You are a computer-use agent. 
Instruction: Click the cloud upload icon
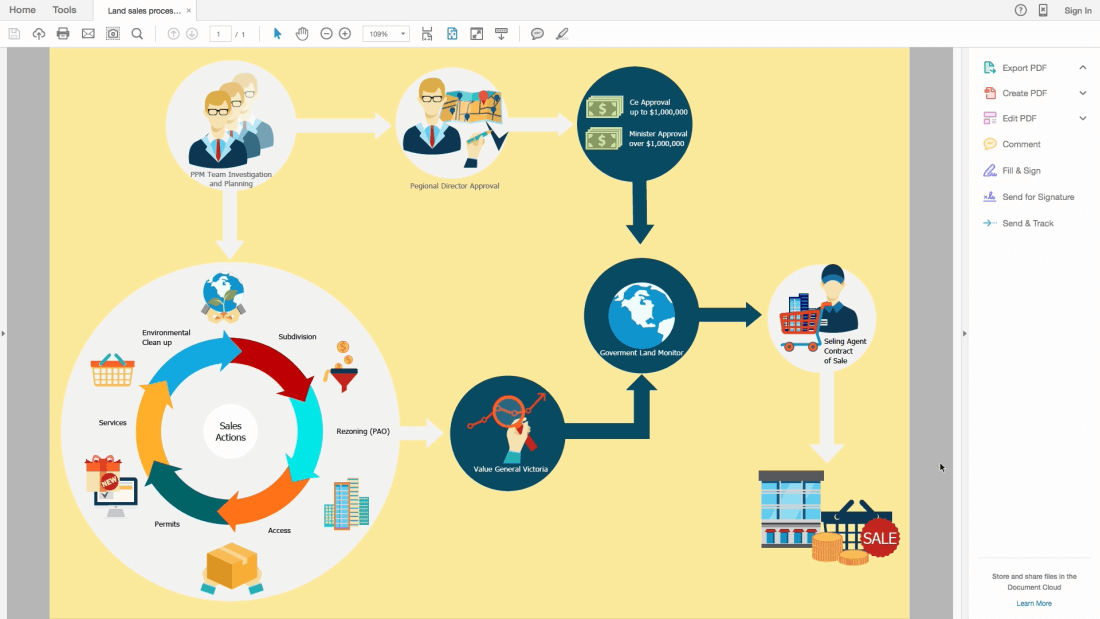tap(39, 34)
